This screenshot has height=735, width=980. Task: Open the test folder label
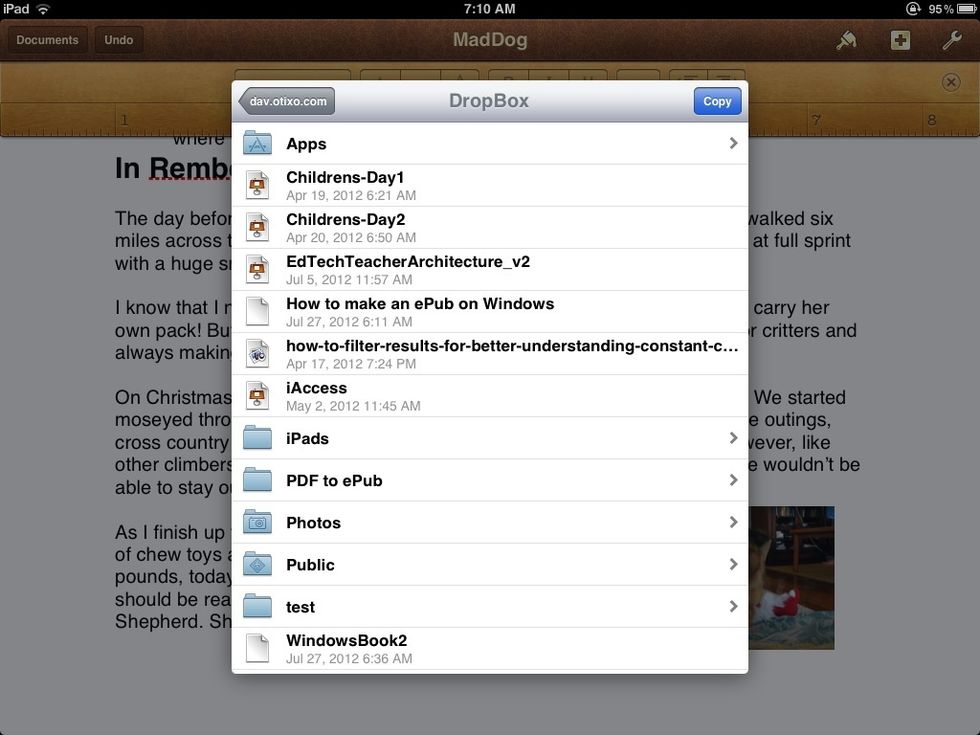click(x=301, y=607)
